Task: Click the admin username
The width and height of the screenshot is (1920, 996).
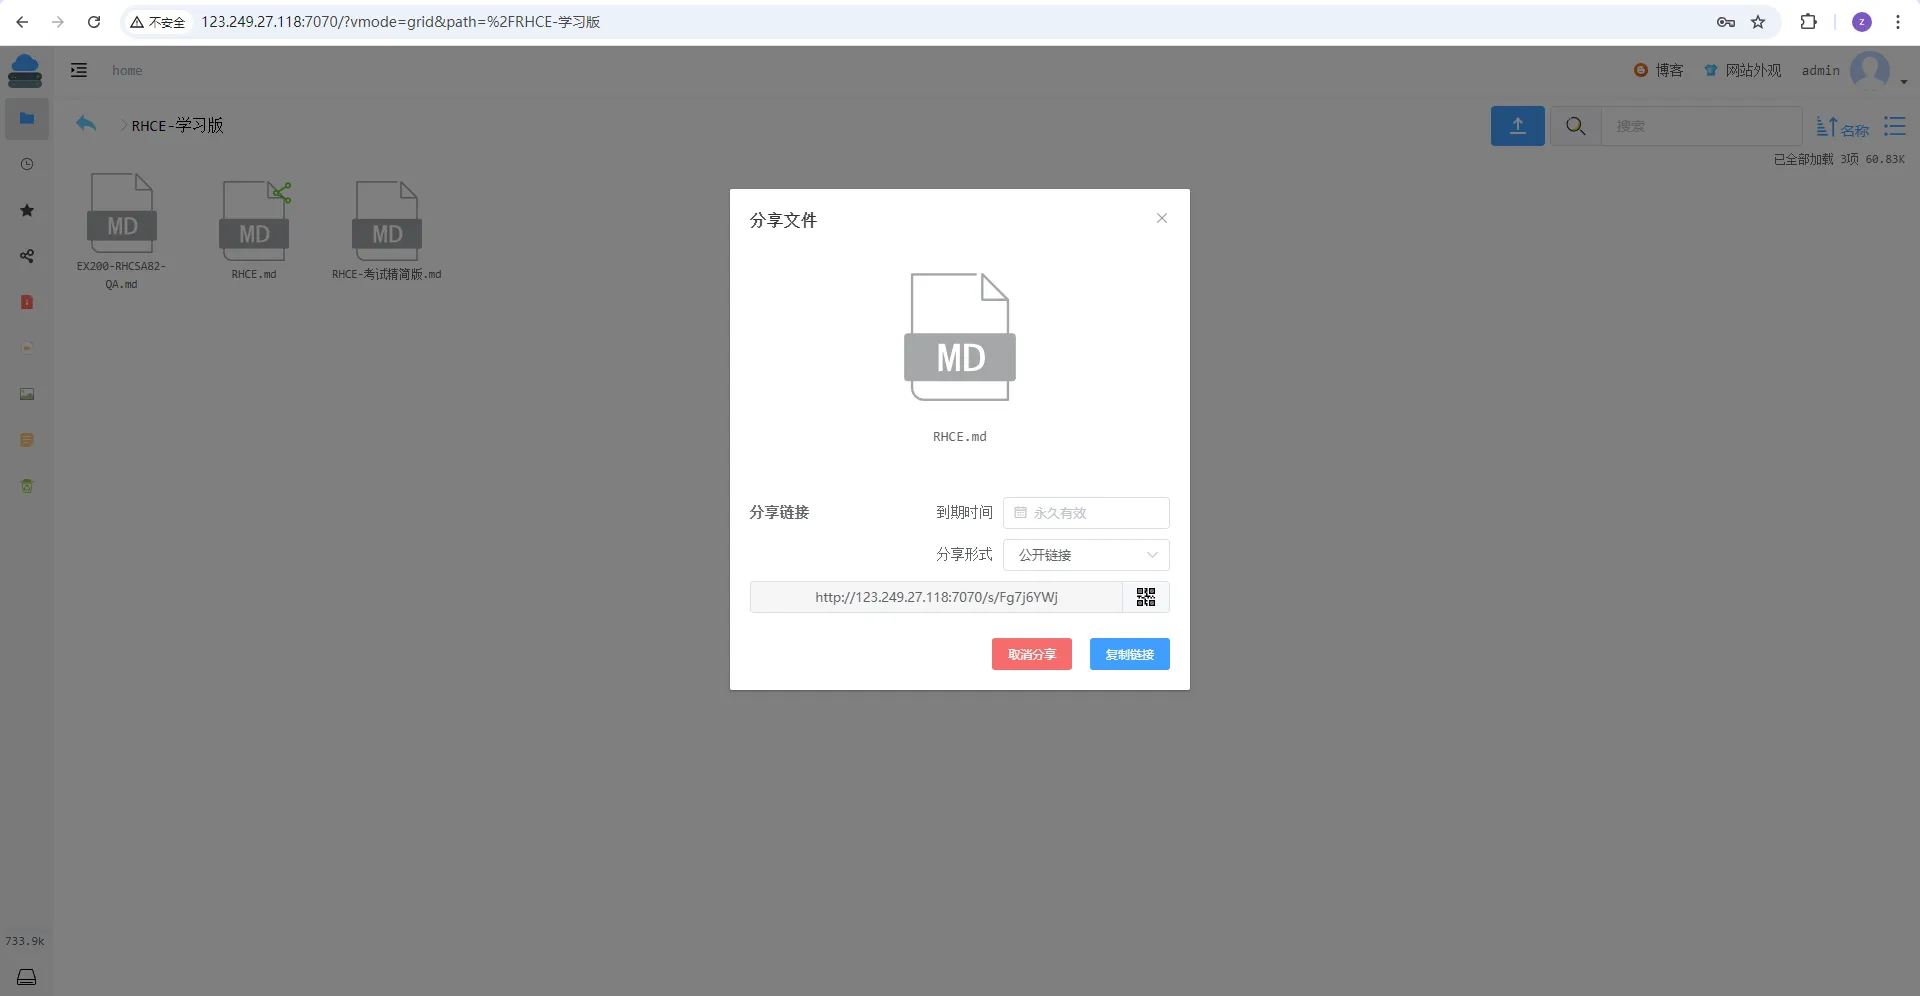Action: [1821, 70]
